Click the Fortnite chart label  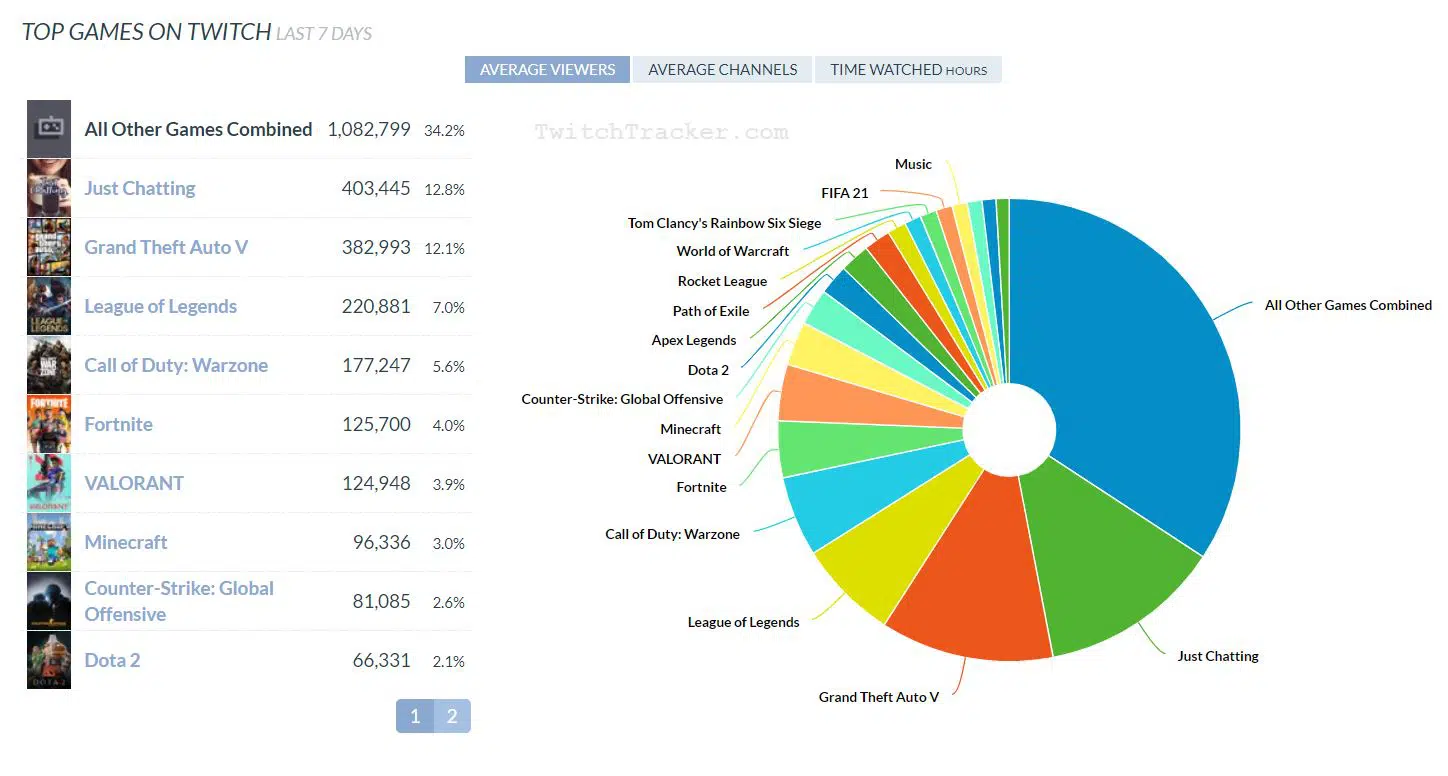(701, 487)
